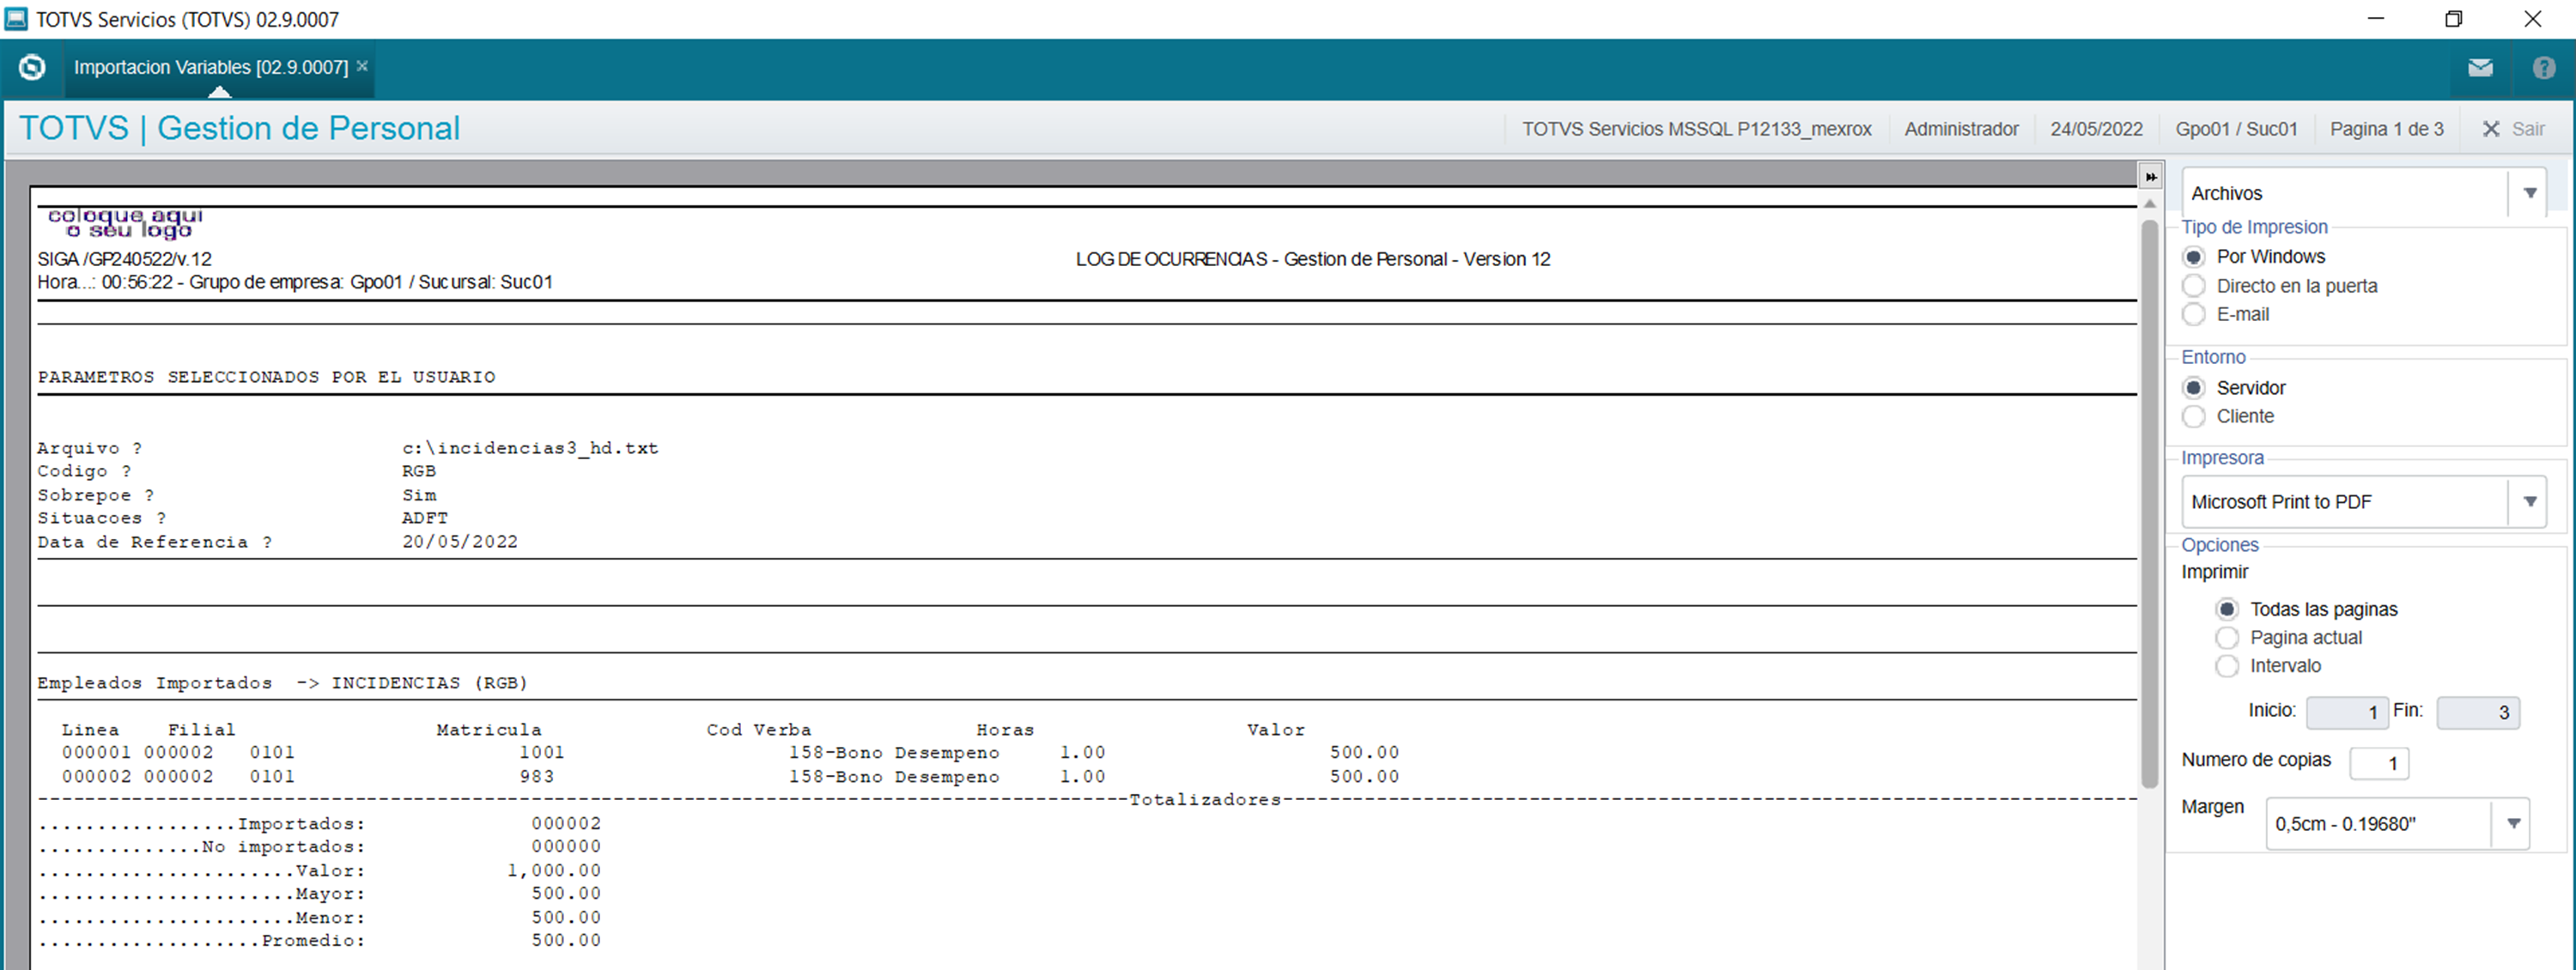Click the file path c:\incidencias3_hd.txt
Image resolution: width=2576 pixels, height=970 pixels.
click(x=530, y=448)
